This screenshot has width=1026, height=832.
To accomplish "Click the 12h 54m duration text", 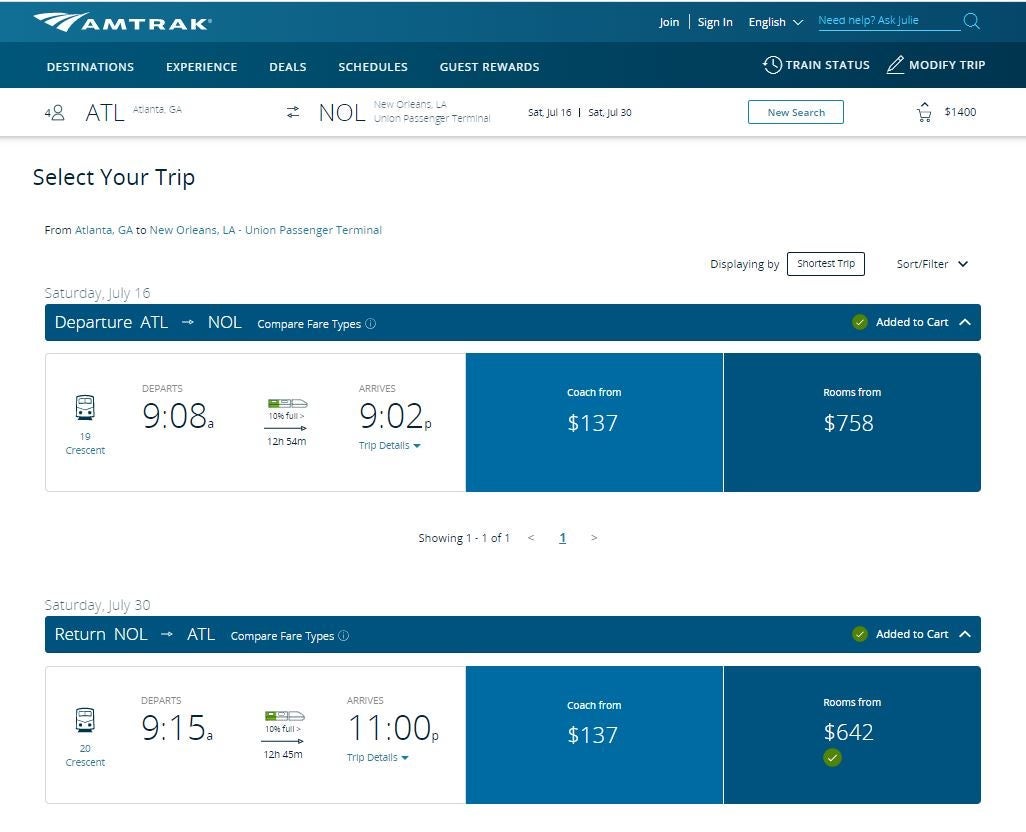I will click(287, 442).
